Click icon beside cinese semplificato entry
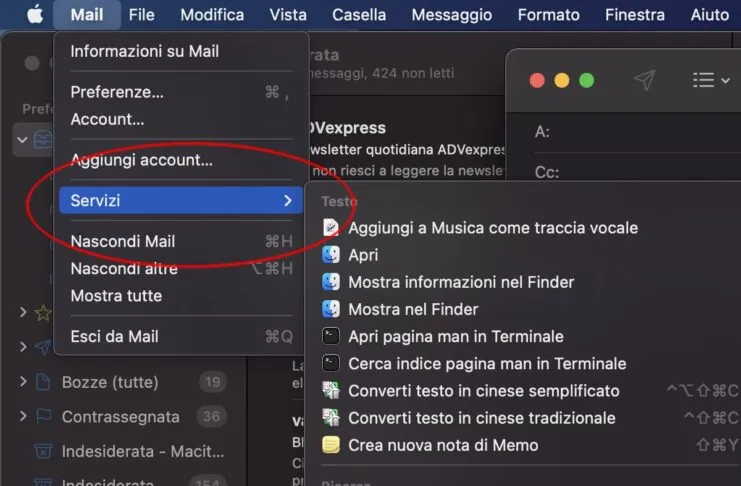Image resolution: width=741 pixels, height=486 pixels. [x=331, y=391]
